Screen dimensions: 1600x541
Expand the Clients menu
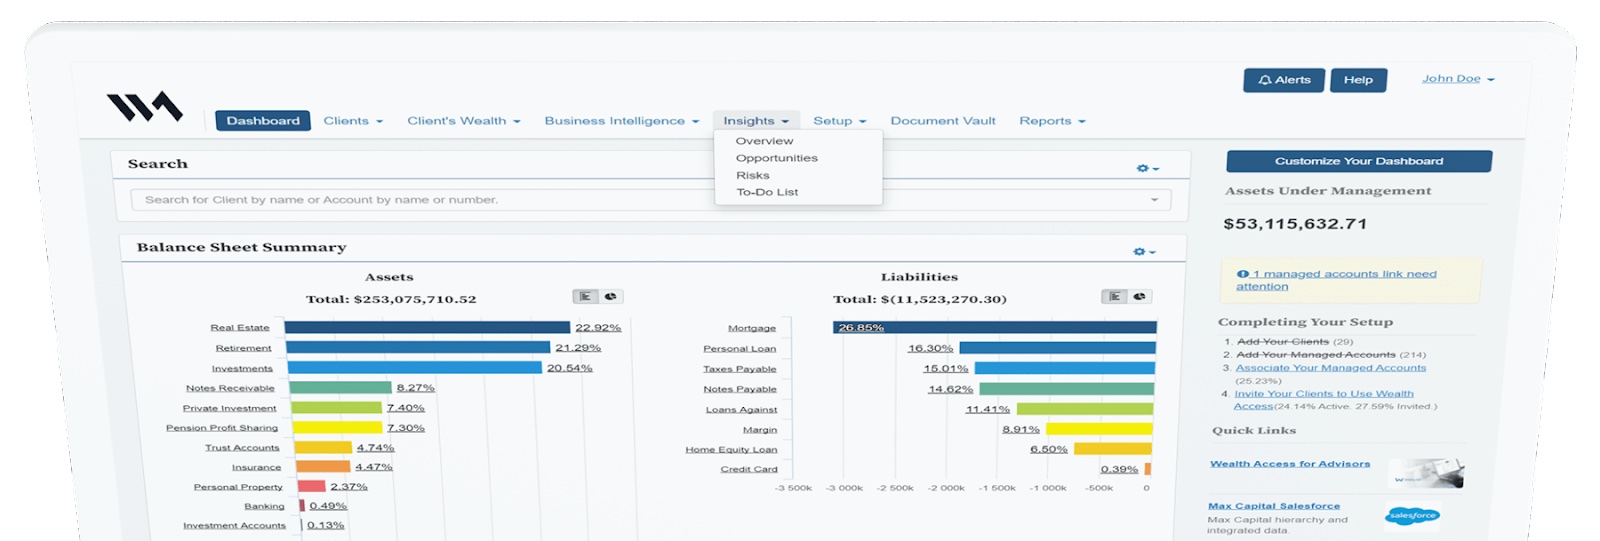[x=353, y=121]
